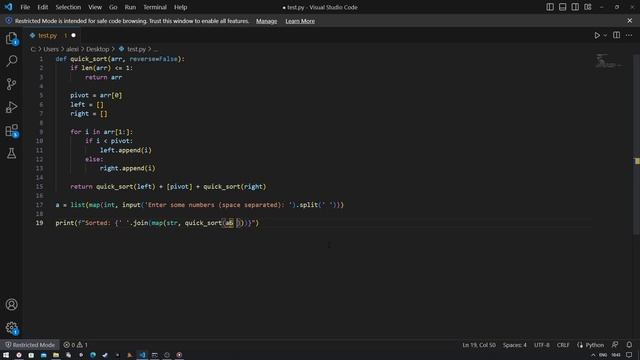Change the UTF-8 file encoding
Screen dimensions: 640x360
point(542,345)
